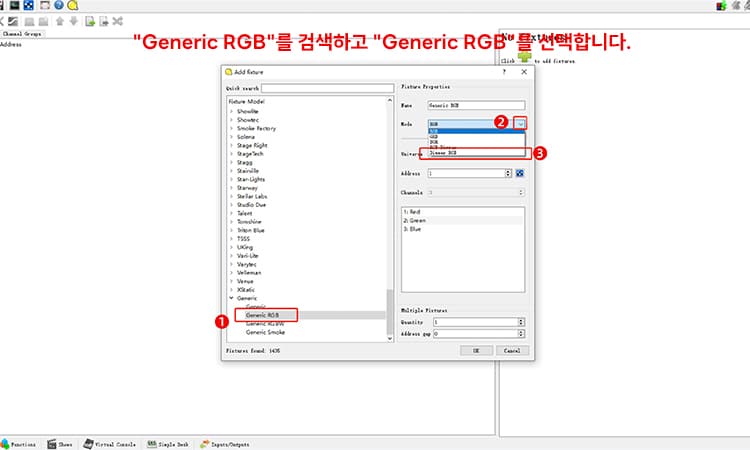Click the ungroup fixtures icon
This screenshot has height=450, width=750.
click(x=44, y=21)
